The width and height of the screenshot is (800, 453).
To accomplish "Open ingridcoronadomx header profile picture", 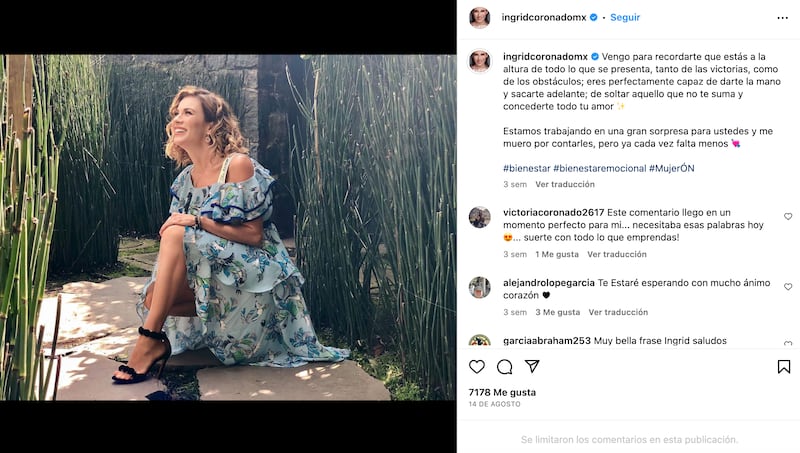I will click(480, 18).
